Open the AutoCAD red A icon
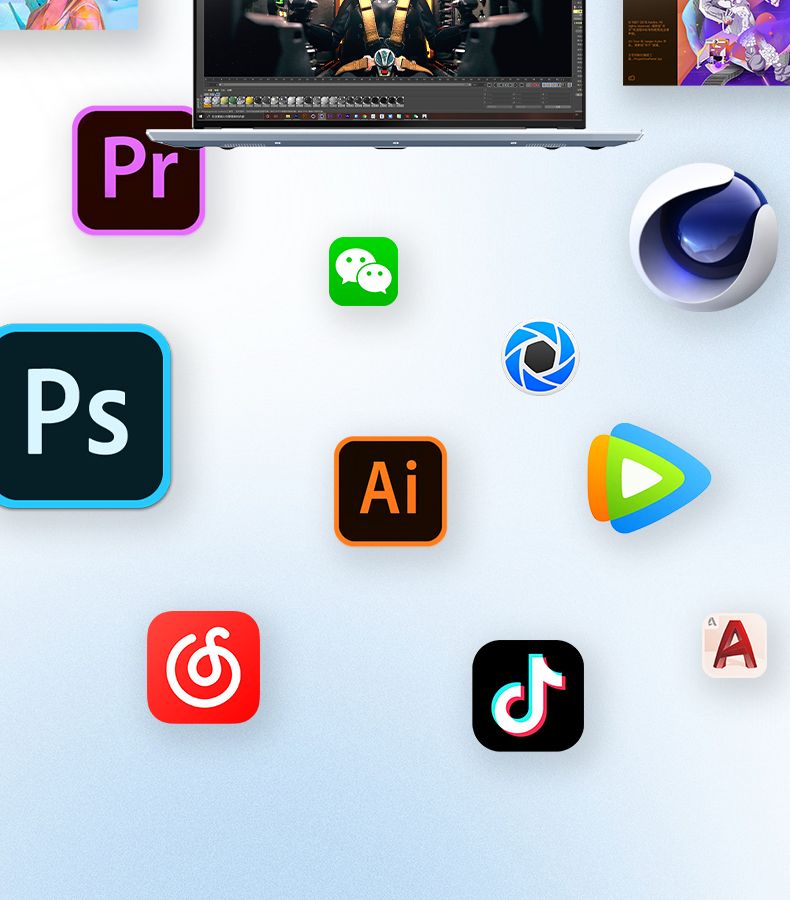This screenshot has height=900, width=790. coord(734,645)
